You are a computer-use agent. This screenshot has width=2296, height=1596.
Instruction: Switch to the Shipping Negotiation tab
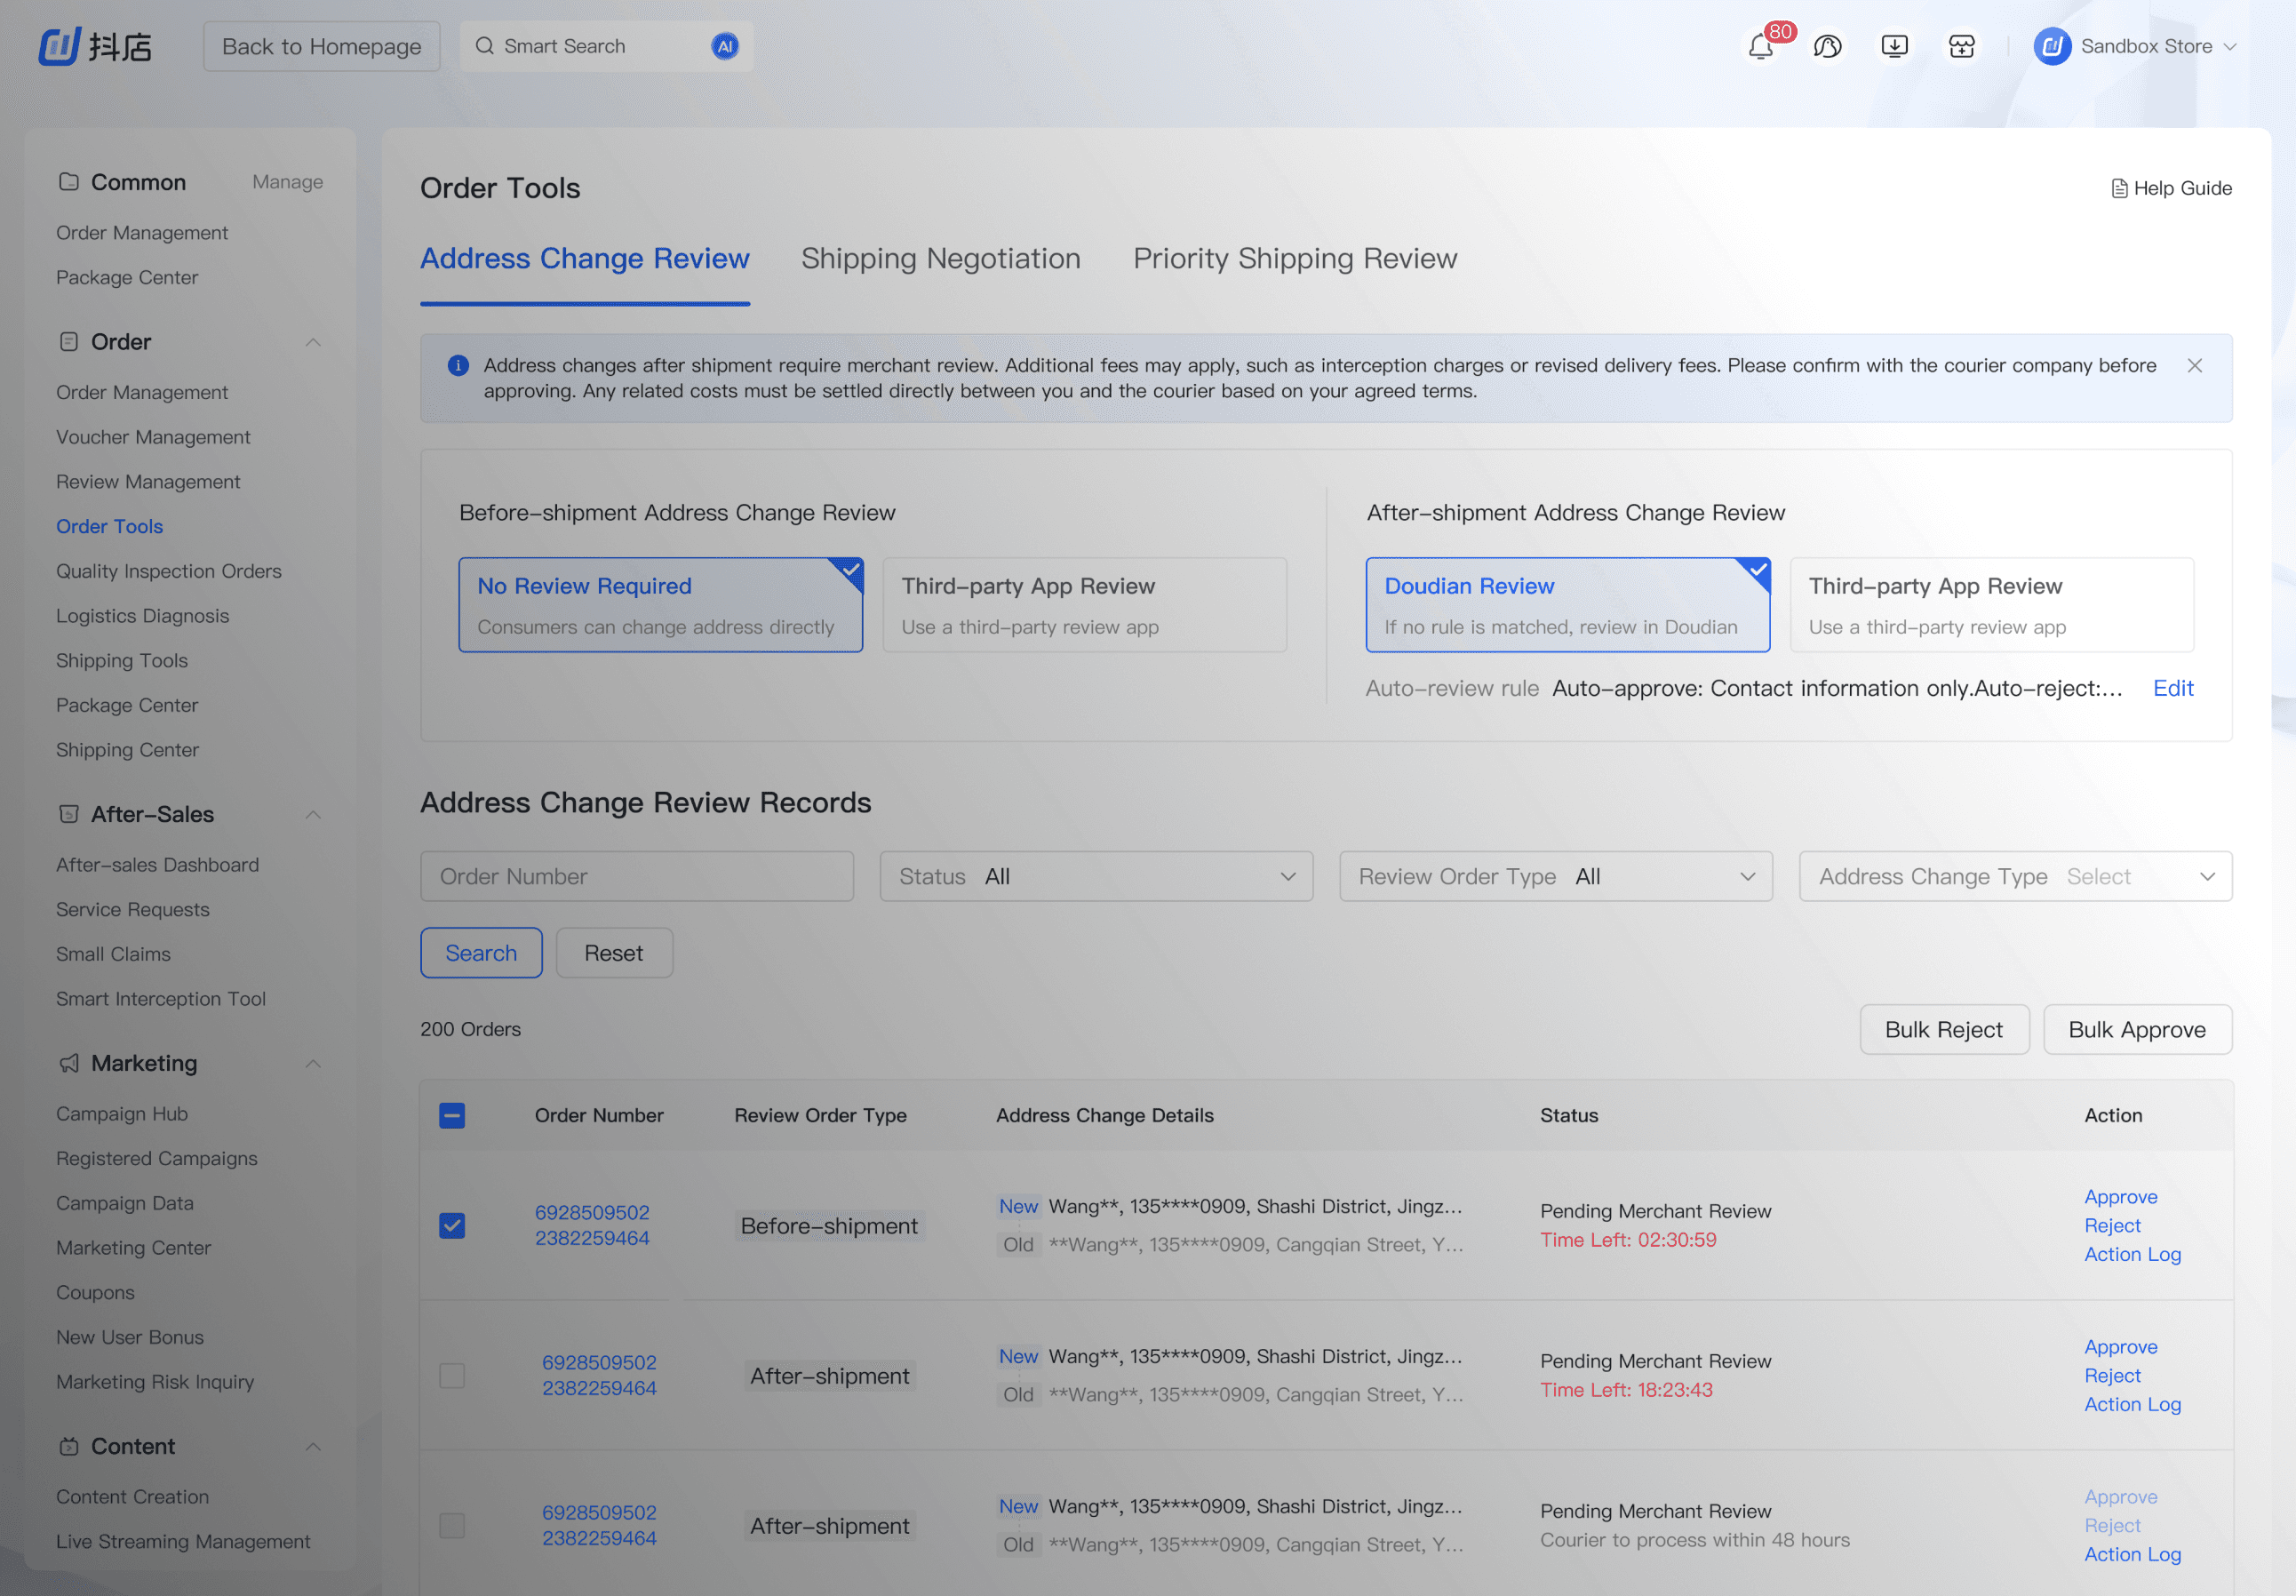click(x=940, y=259)
